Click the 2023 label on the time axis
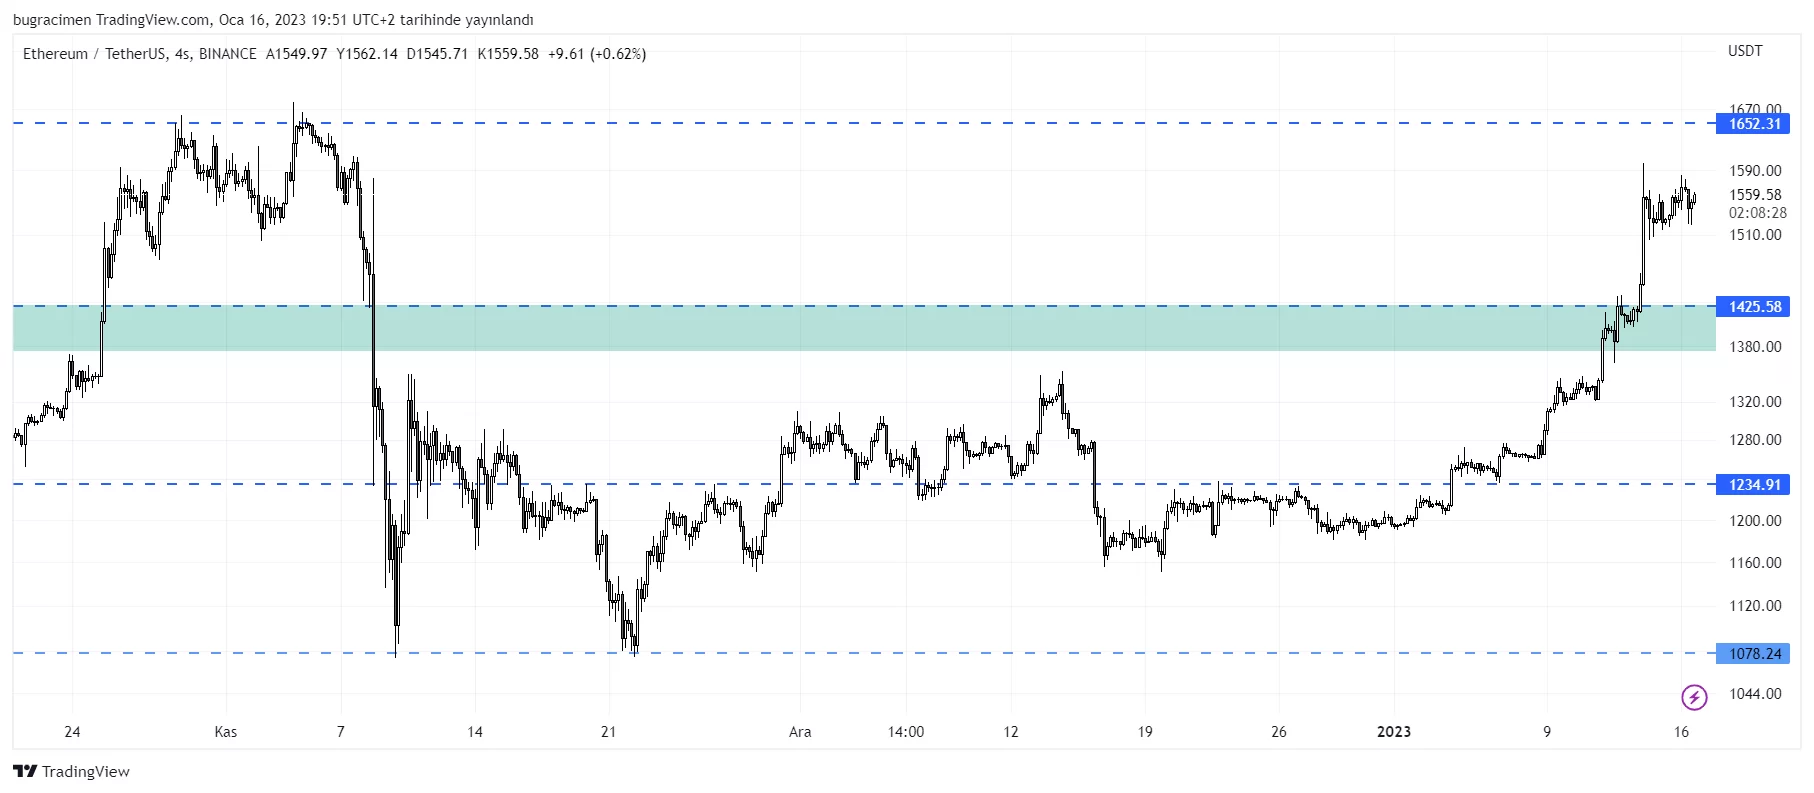 [1393, 732]
